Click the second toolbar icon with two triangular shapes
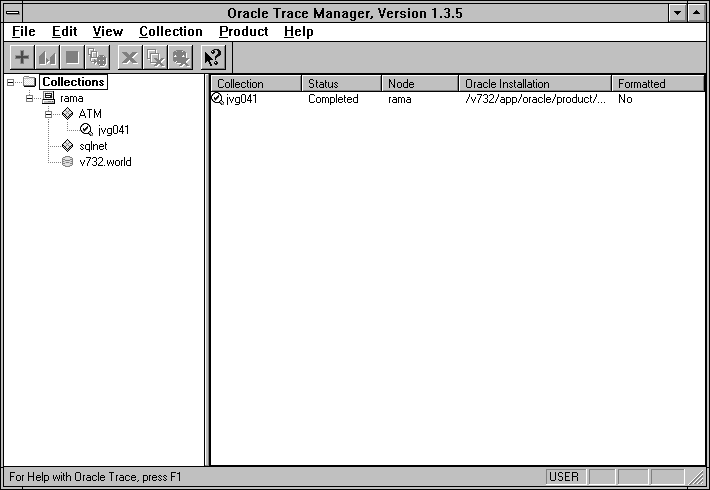The image size is (710, 490). [x=47, y=58]
